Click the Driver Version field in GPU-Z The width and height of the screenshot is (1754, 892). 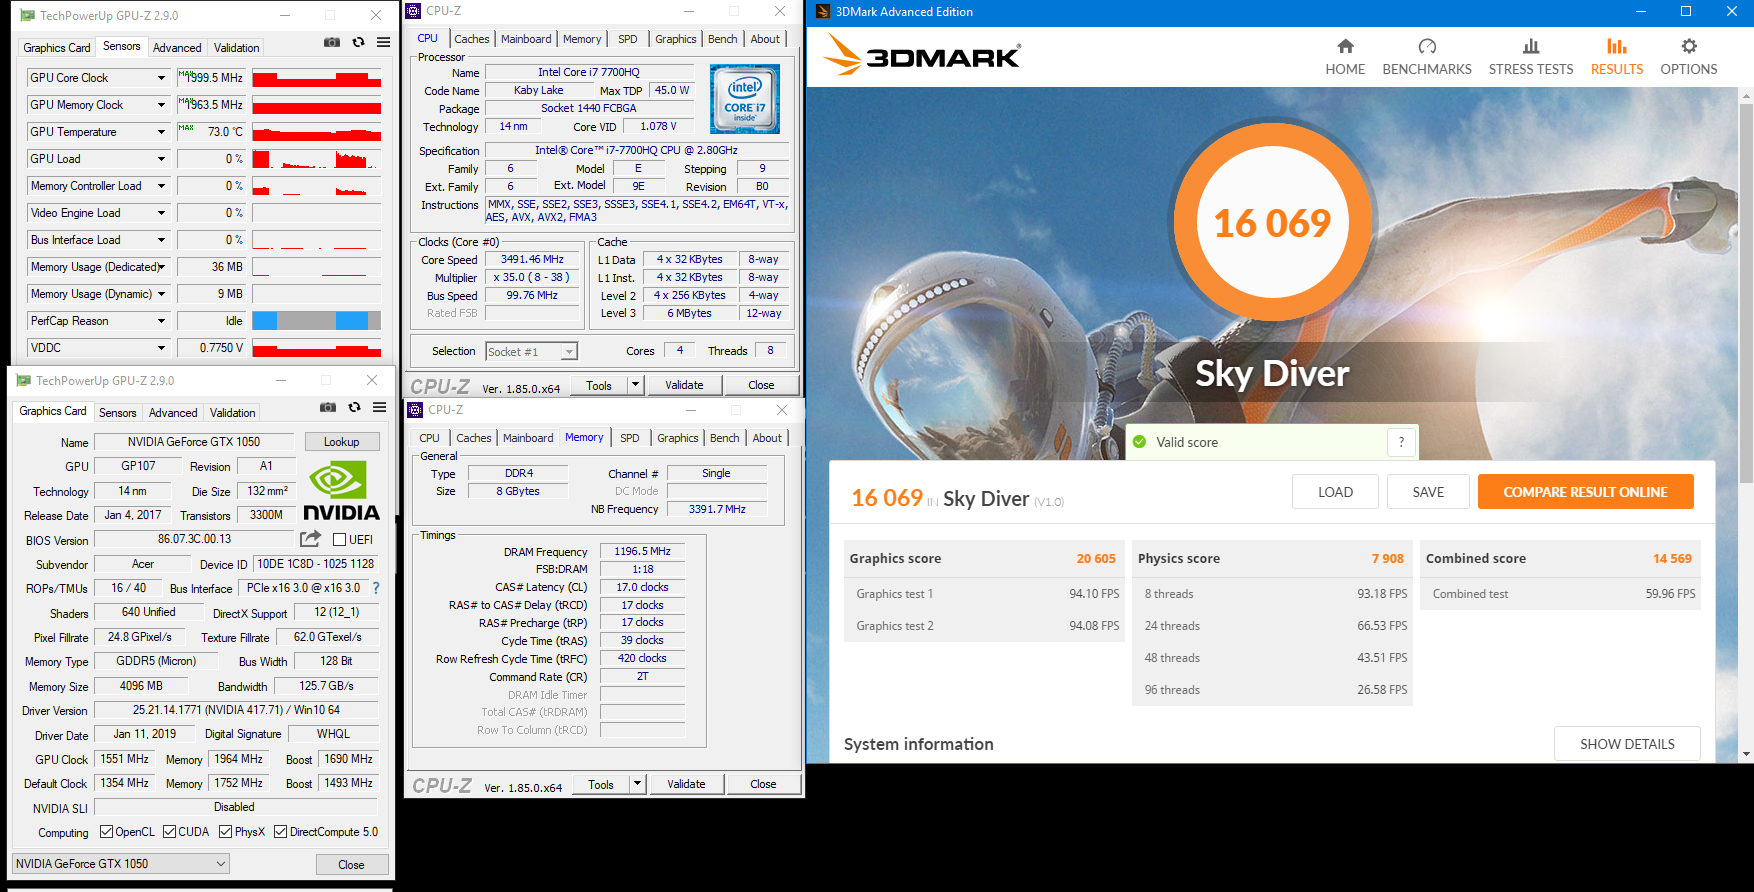236,710
